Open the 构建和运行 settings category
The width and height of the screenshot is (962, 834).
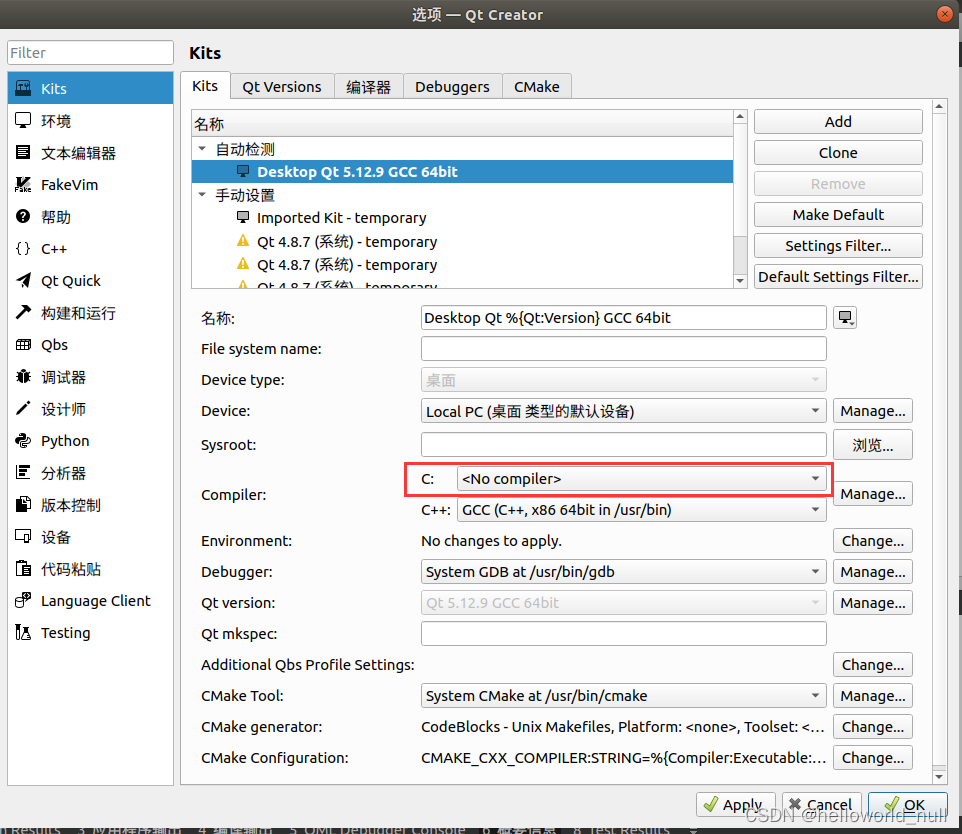[90, 313]
